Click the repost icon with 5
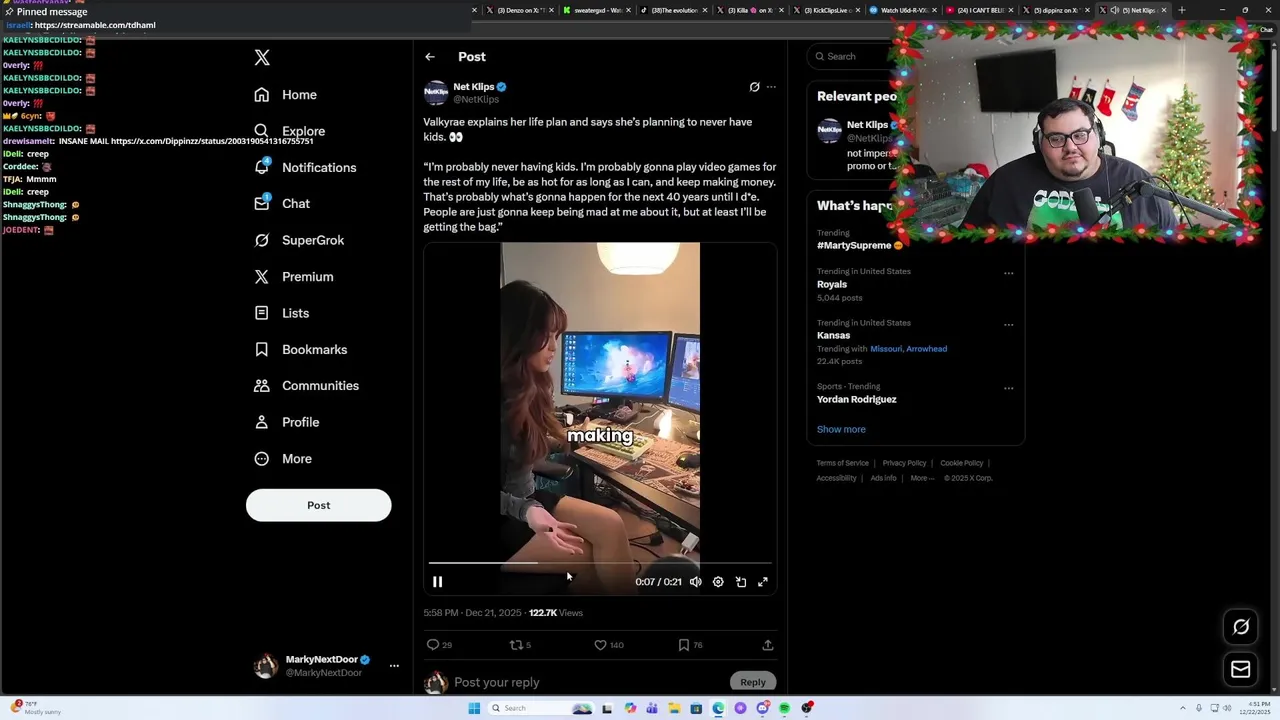This screenshot has width=1280, height=720. click(x=516, y=645)
